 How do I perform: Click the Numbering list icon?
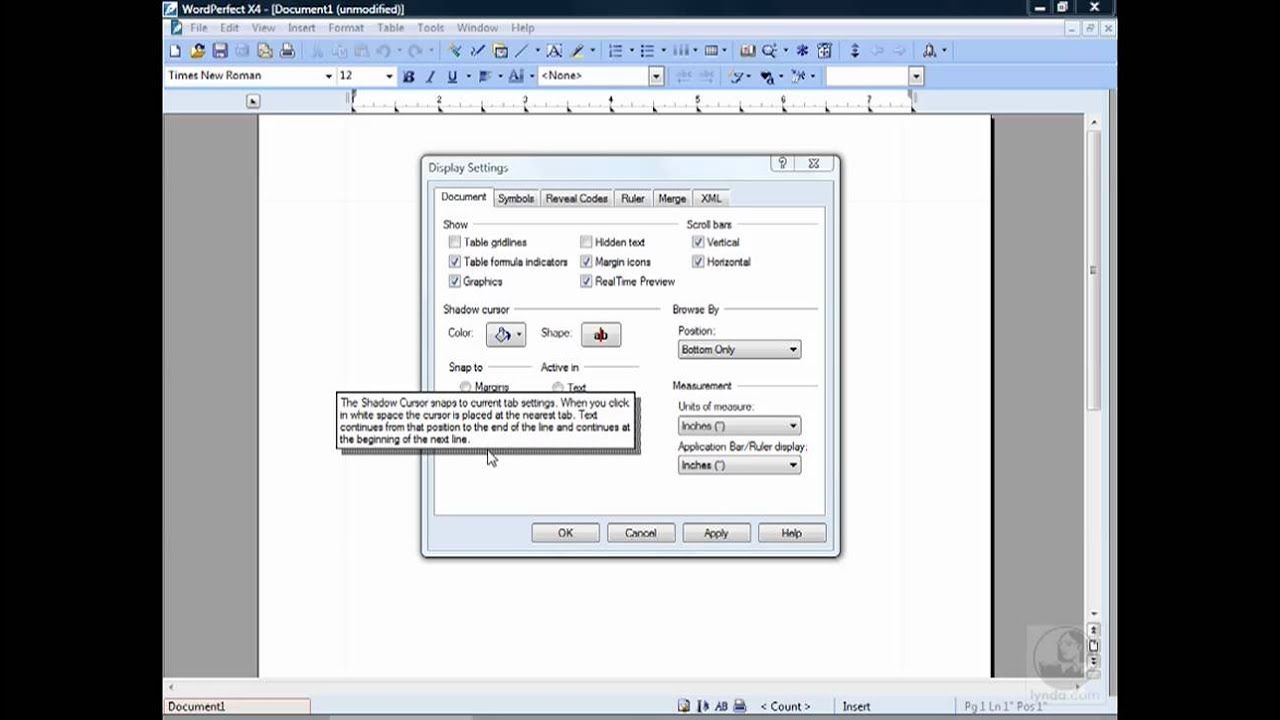(x=615, y=50)
